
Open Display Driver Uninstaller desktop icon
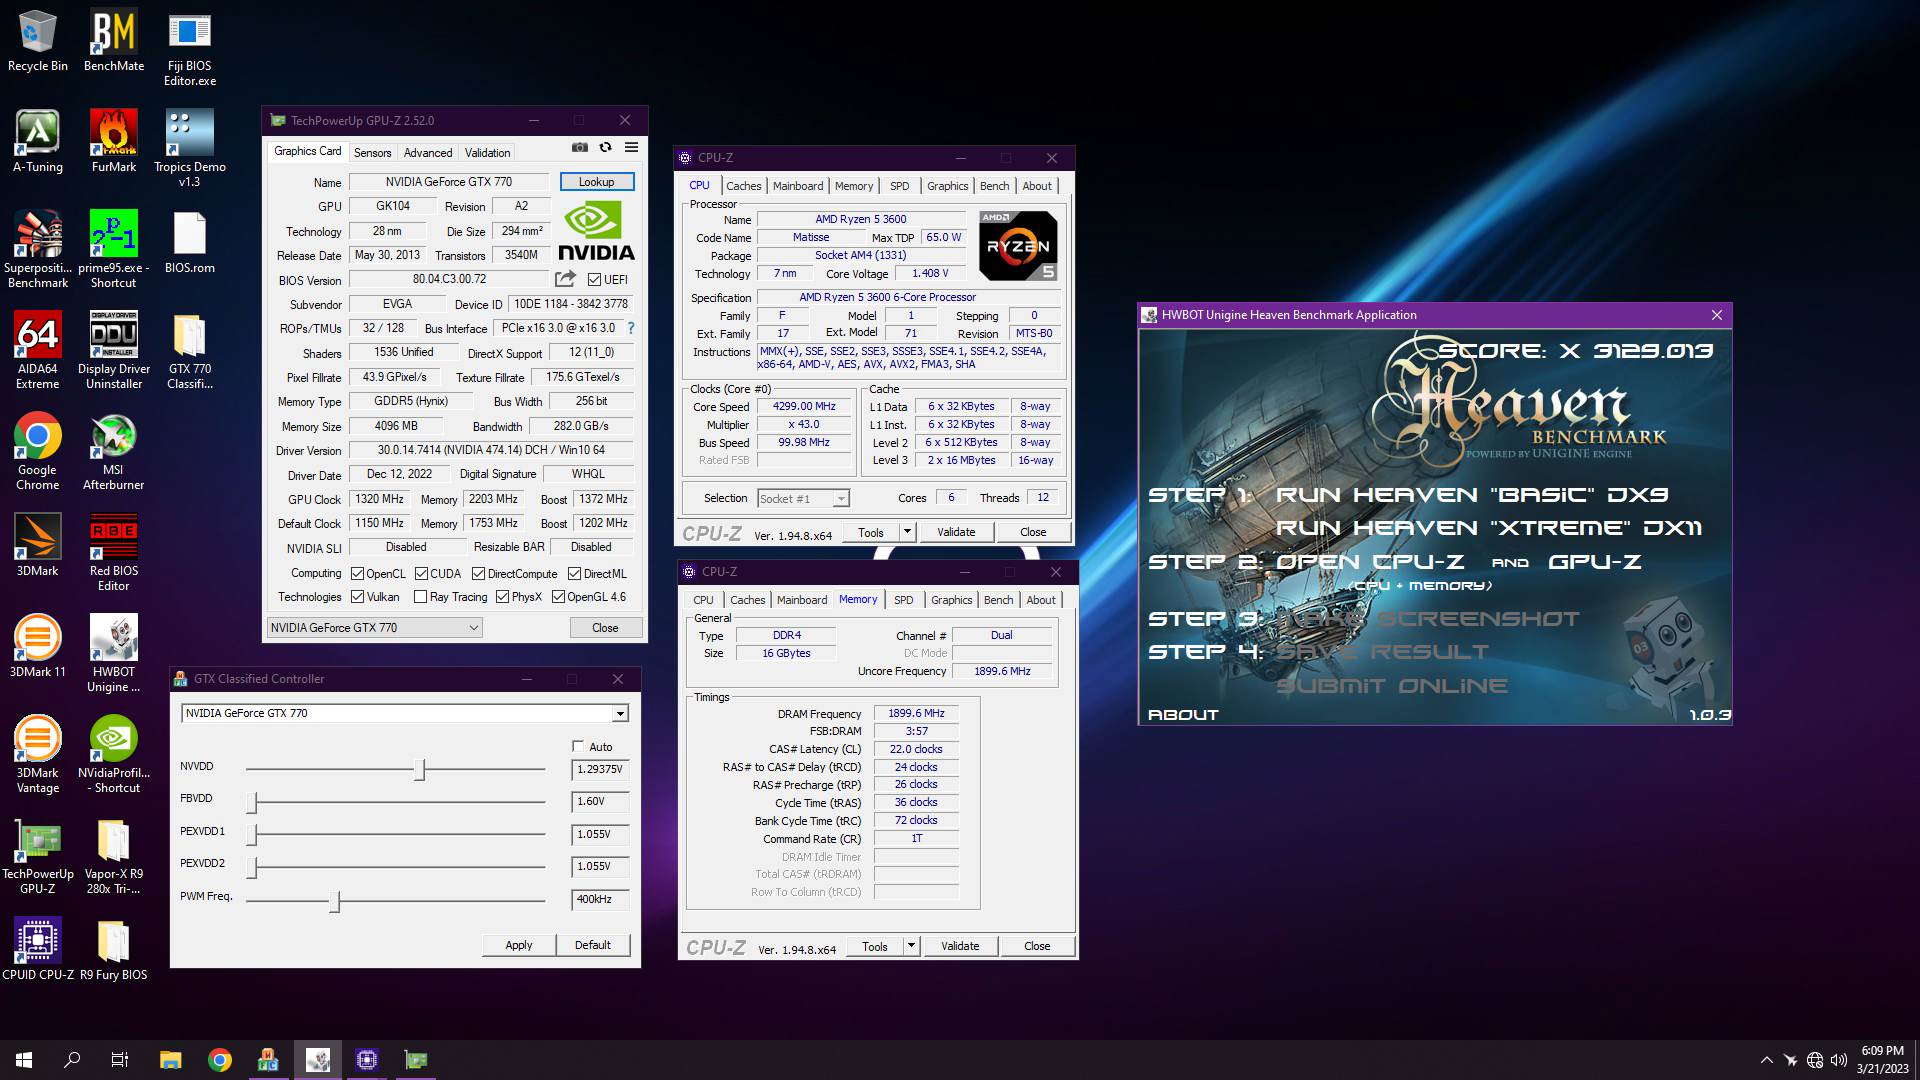coord(114,350)
